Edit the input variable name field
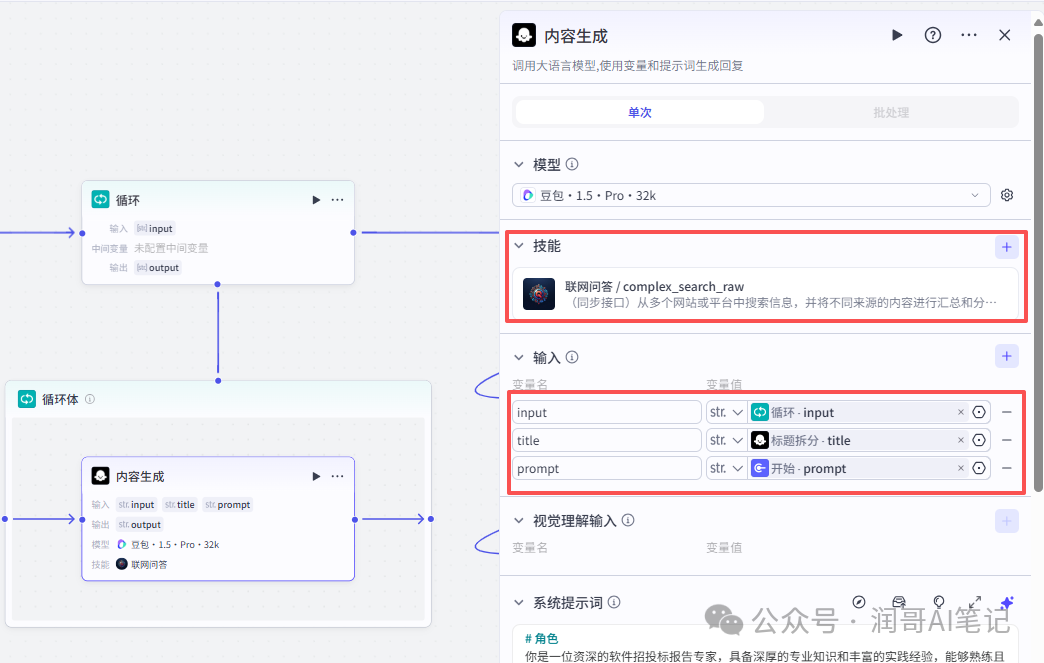 tap(607, 412)
